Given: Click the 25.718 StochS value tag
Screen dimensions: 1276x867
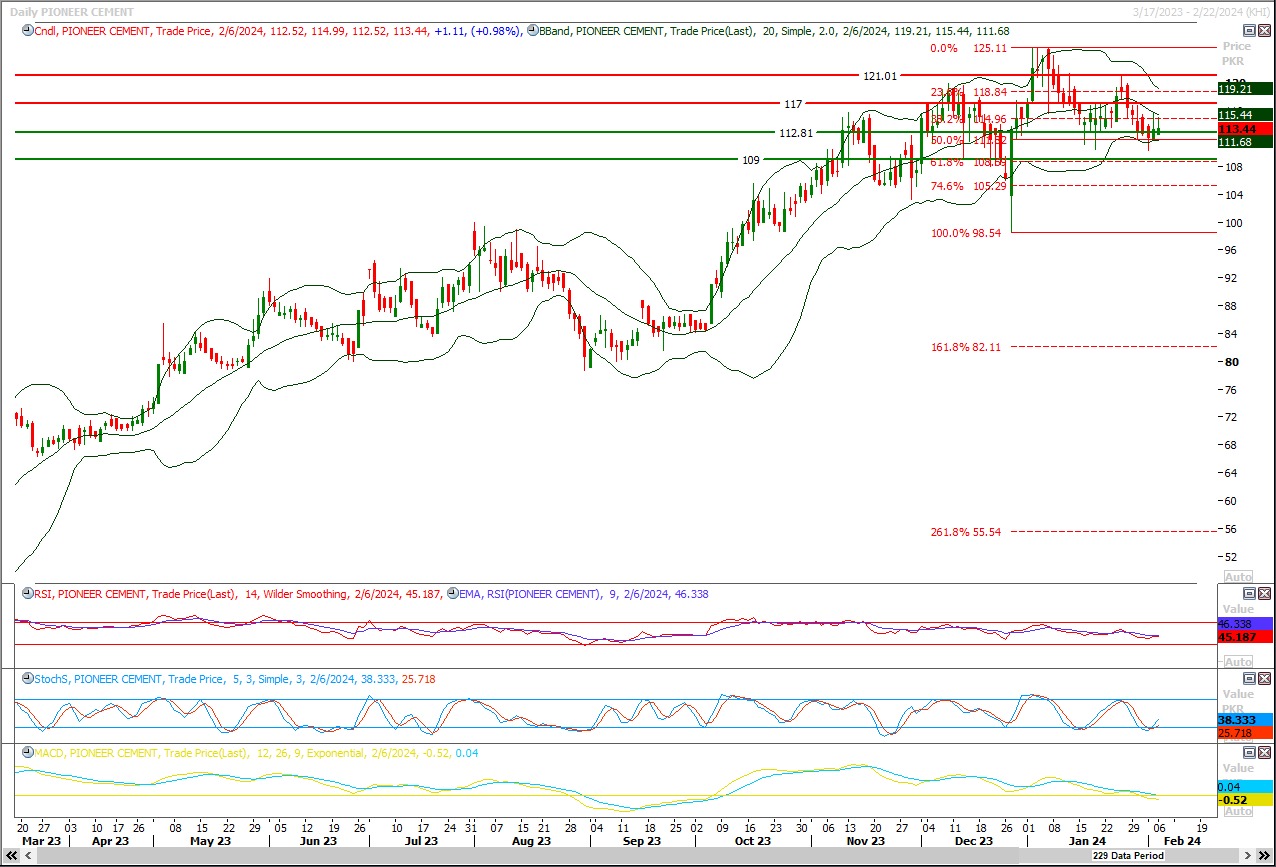Looking at the screenshot, I should click(1244, 733).
